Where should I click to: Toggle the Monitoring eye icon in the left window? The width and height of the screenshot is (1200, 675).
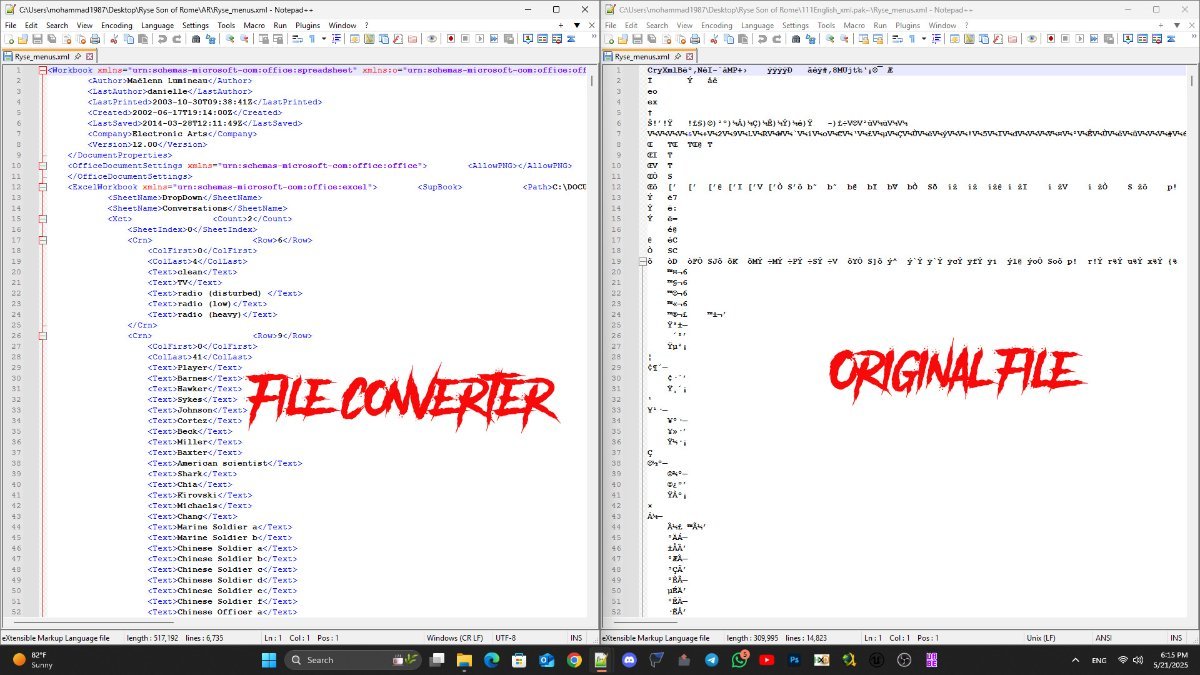(432, 39)
